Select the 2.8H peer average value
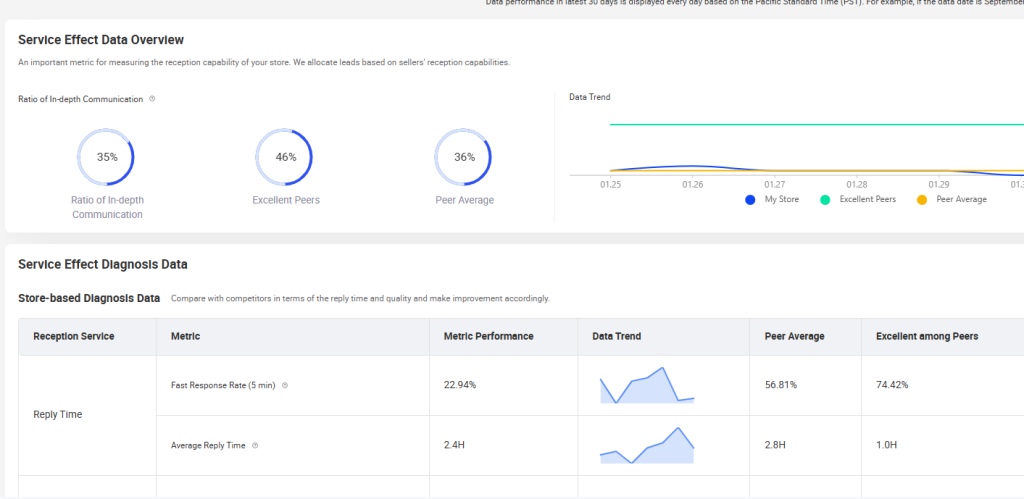Screen dimensions: 1024x499 coord(775,445)
